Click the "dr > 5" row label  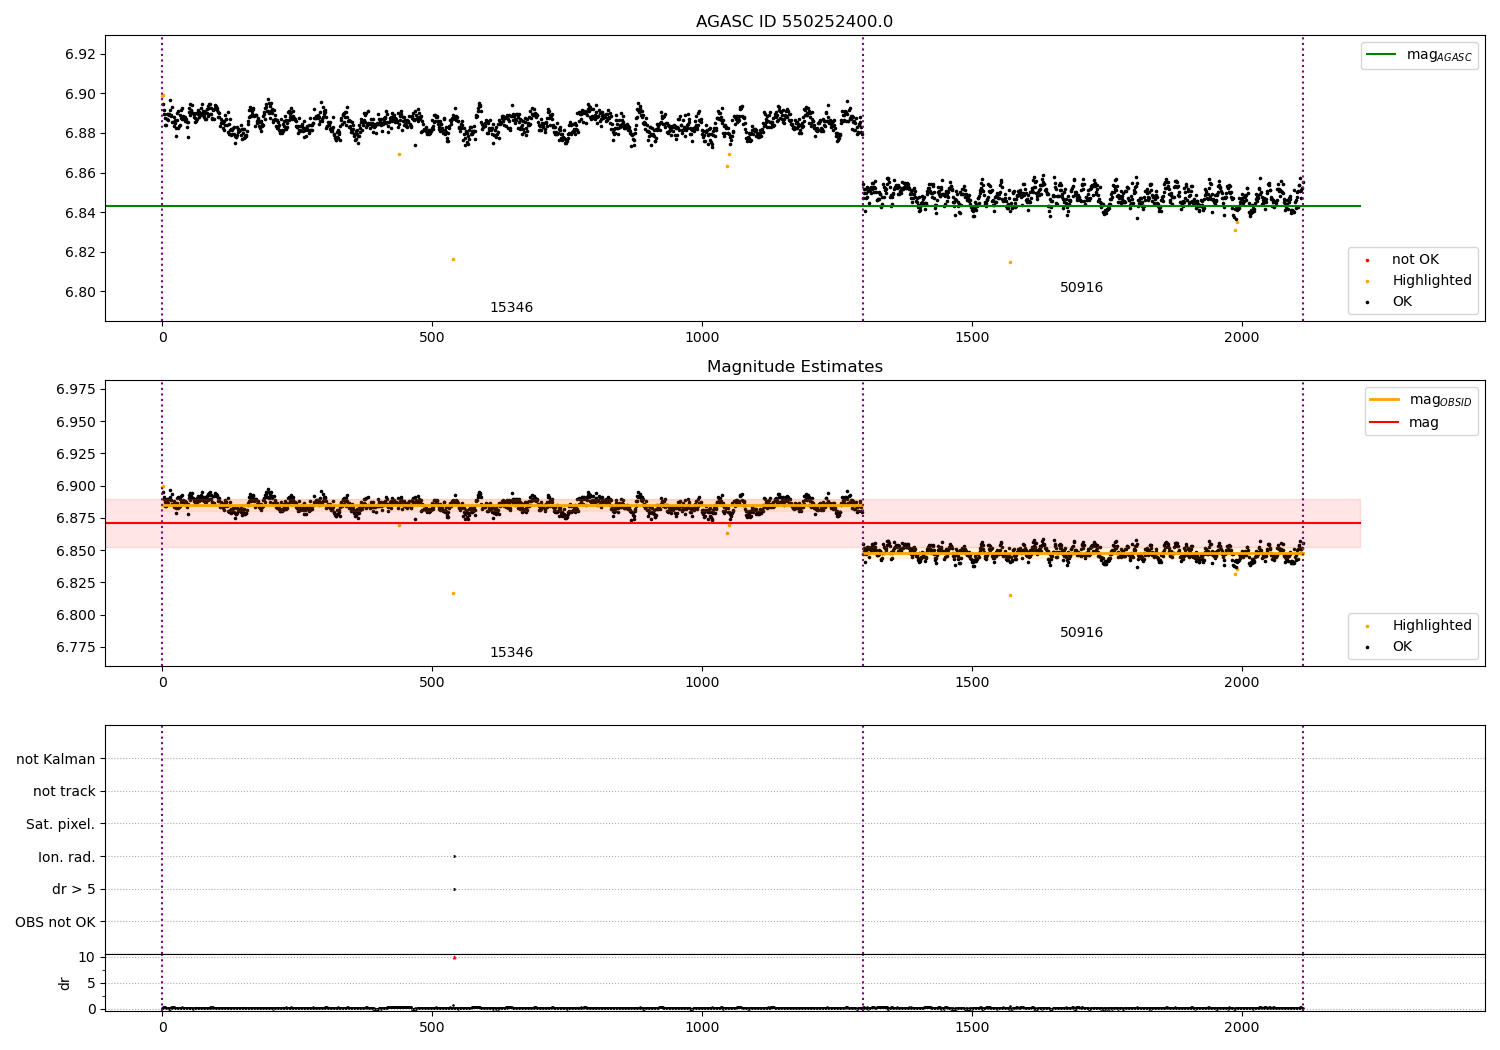point(74,890)
